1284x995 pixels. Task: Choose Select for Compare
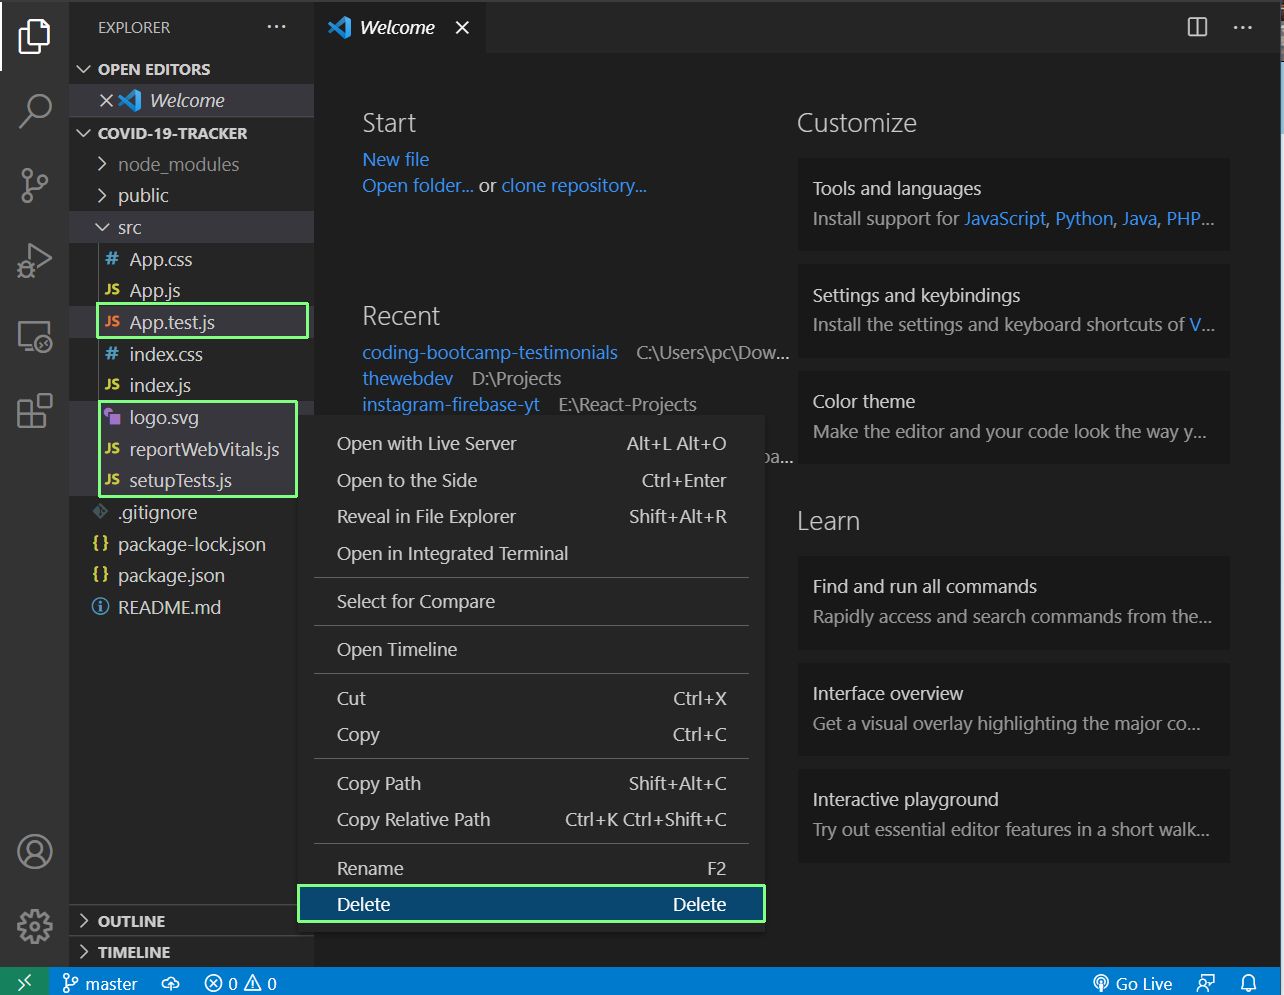point(531,601)
